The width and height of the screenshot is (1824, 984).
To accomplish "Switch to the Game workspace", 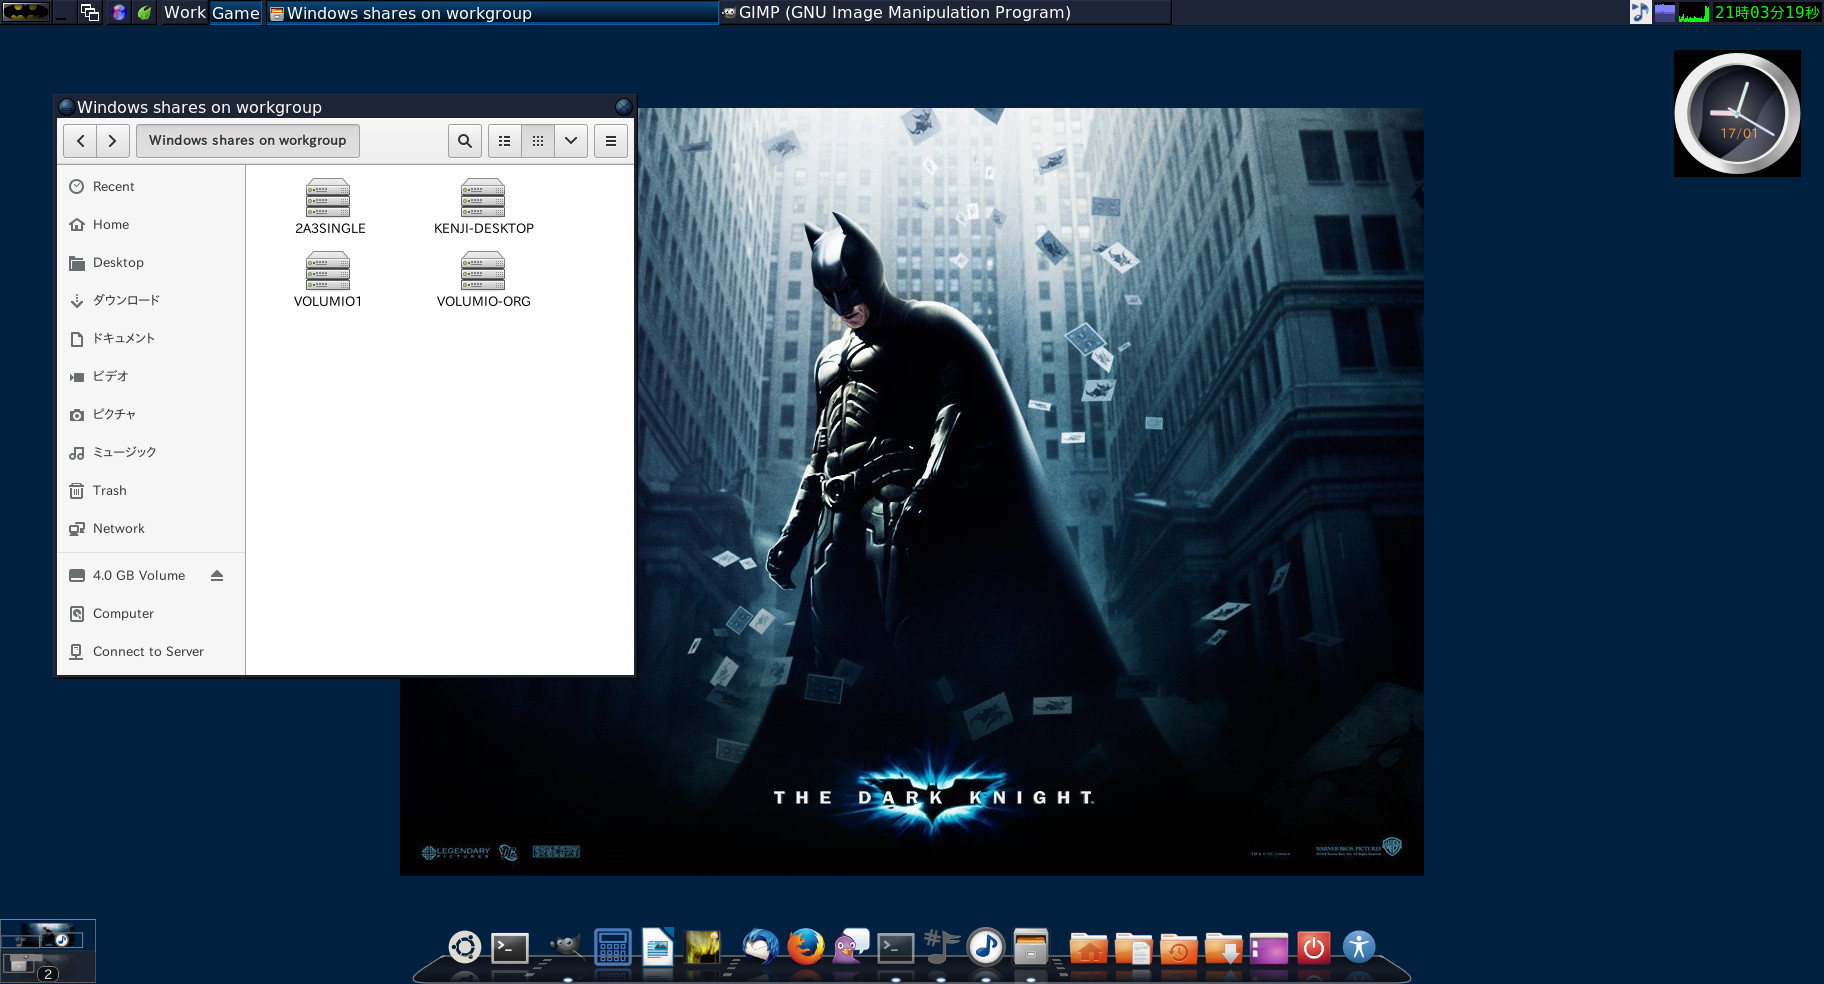I will coord(236,12).
